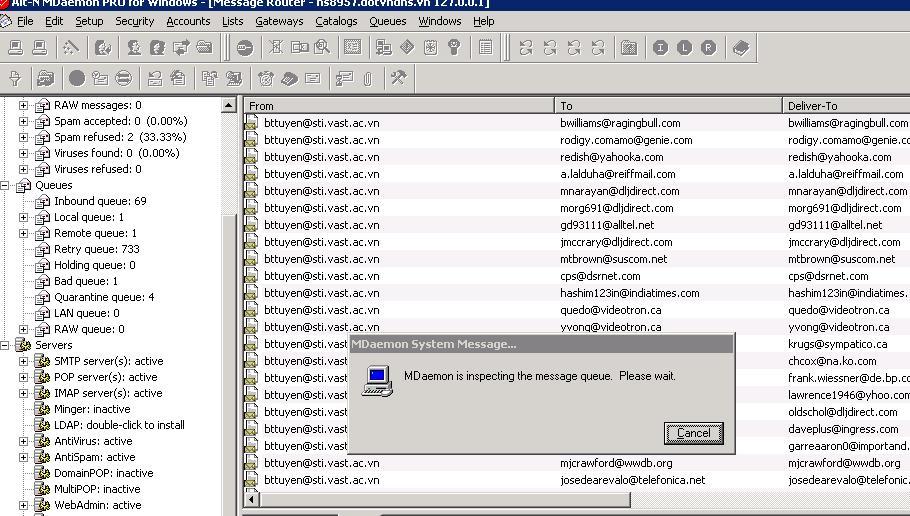The width and height of the screenshot is (910, 516).
Task: Select Minger: inactive tree item
Action: (x=92, y=409)
